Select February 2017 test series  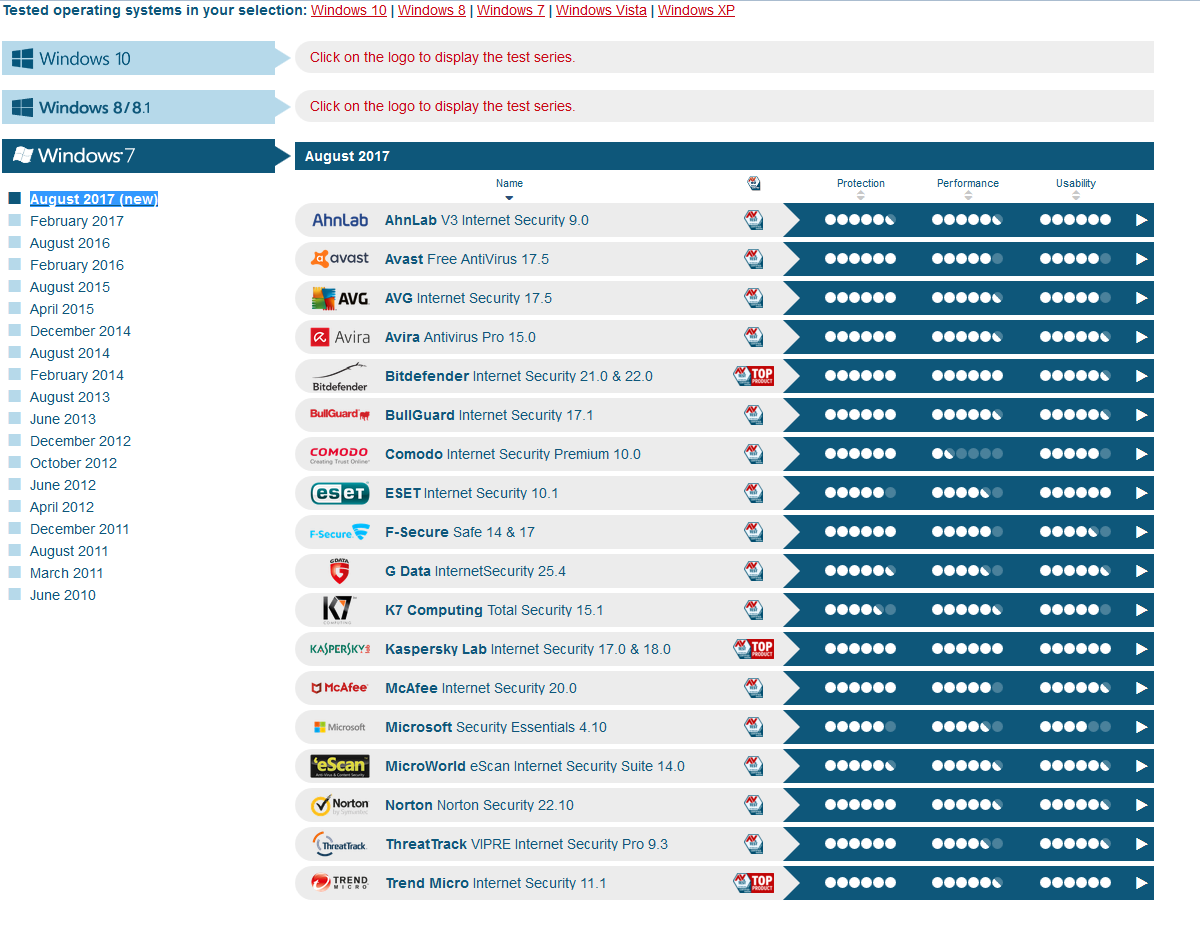click(77, 221)
